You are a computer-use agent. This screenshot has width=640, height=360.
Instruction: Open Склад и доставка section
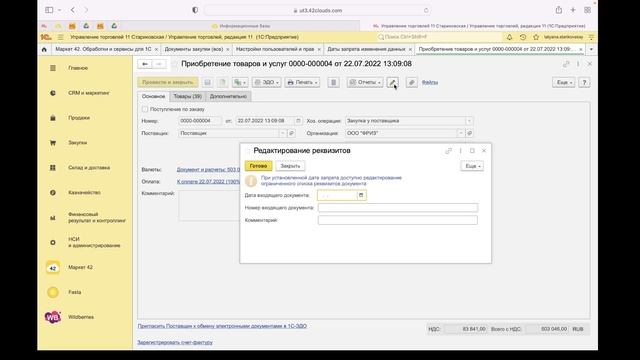pos(89,168)
